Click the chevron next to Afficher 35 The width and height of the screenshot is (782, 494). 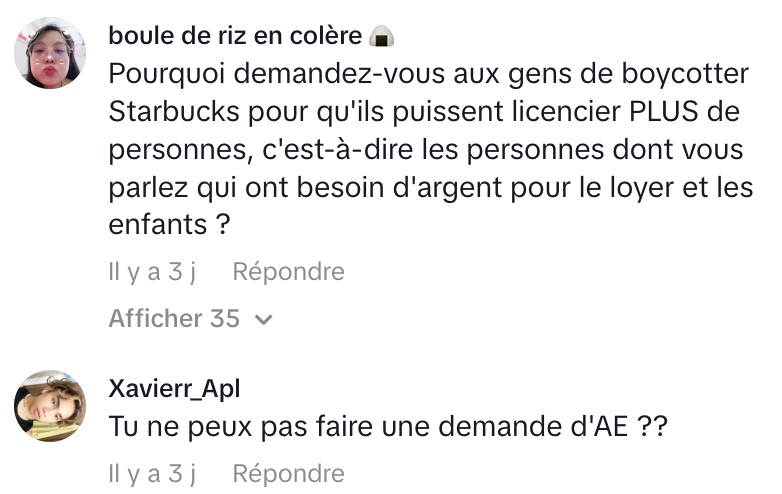click(x=263, y=320)
